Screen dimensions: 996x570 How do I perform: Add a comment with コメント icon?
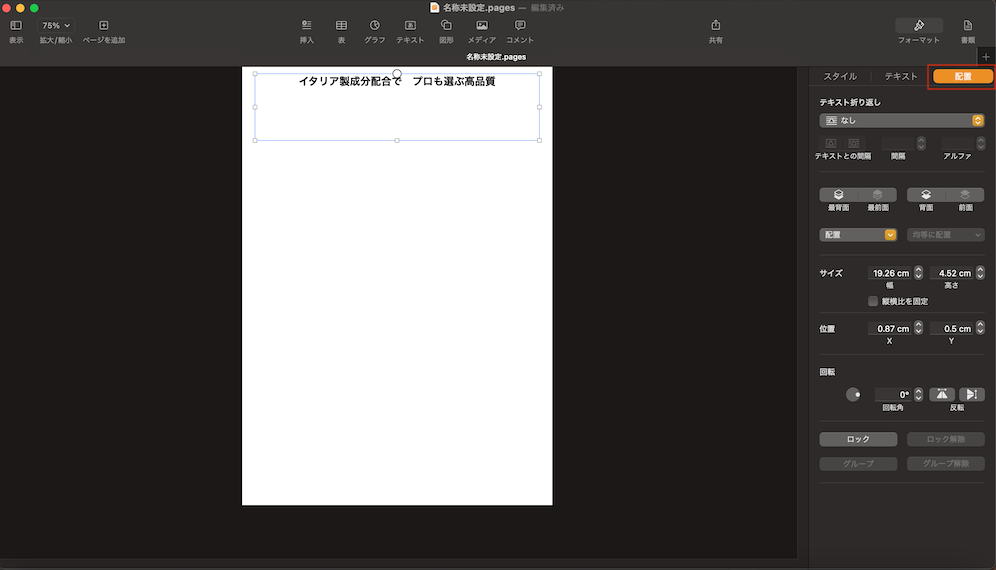(520, 25)
